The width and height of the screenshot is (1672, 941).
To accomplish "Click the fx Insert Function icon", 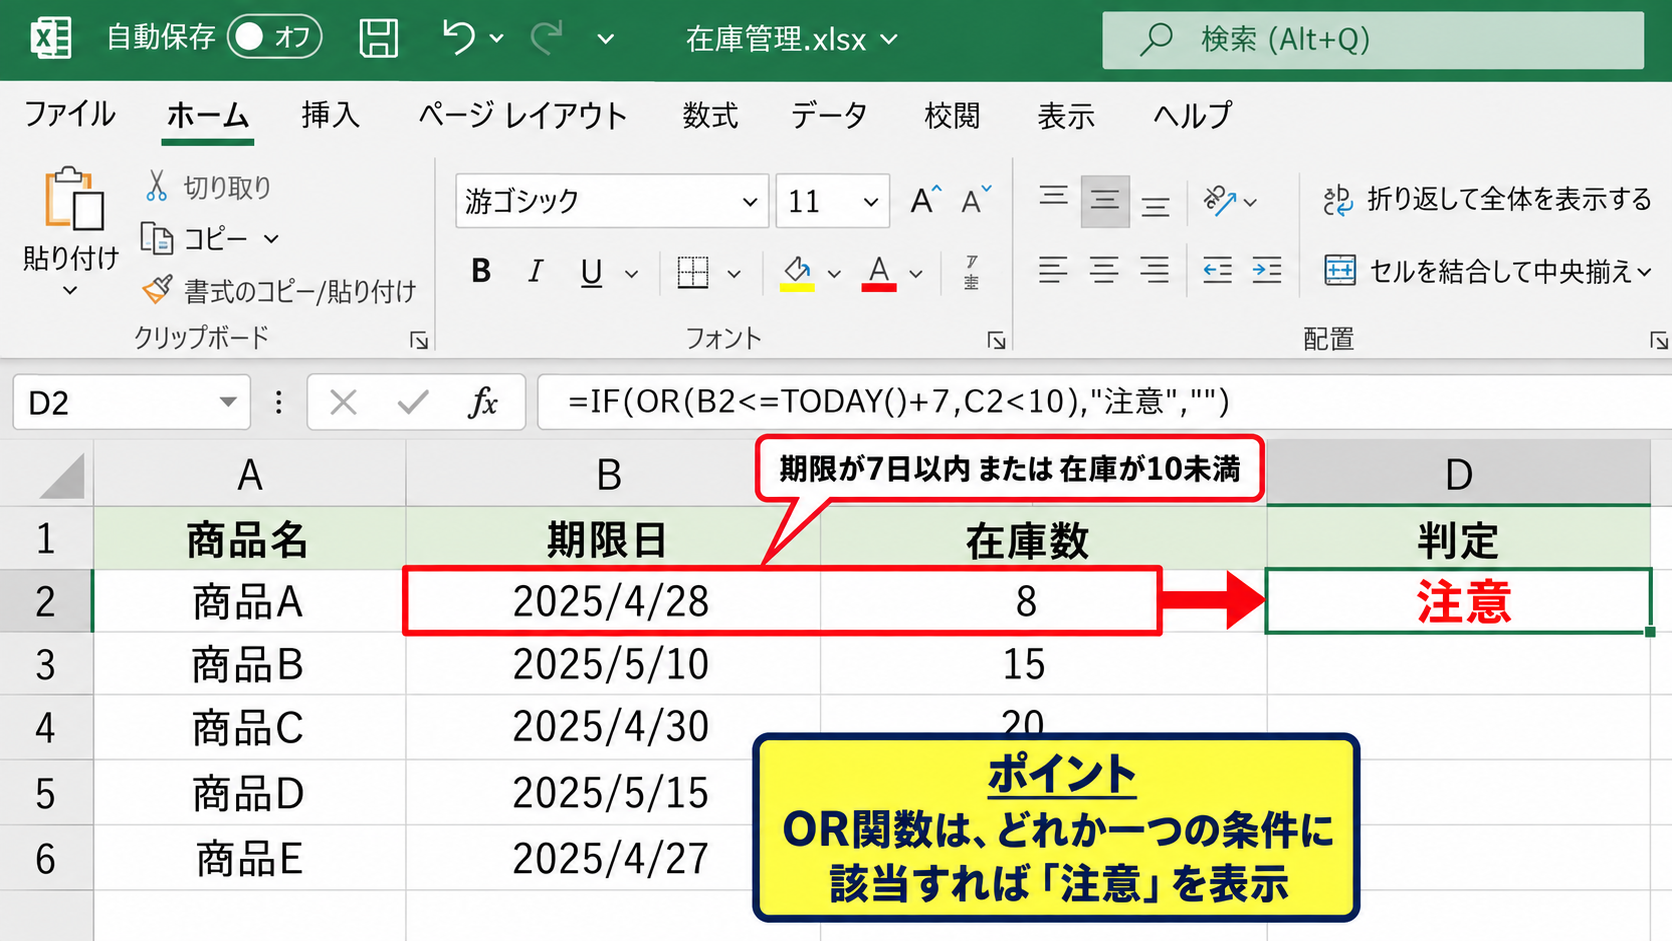I will 483,402.
